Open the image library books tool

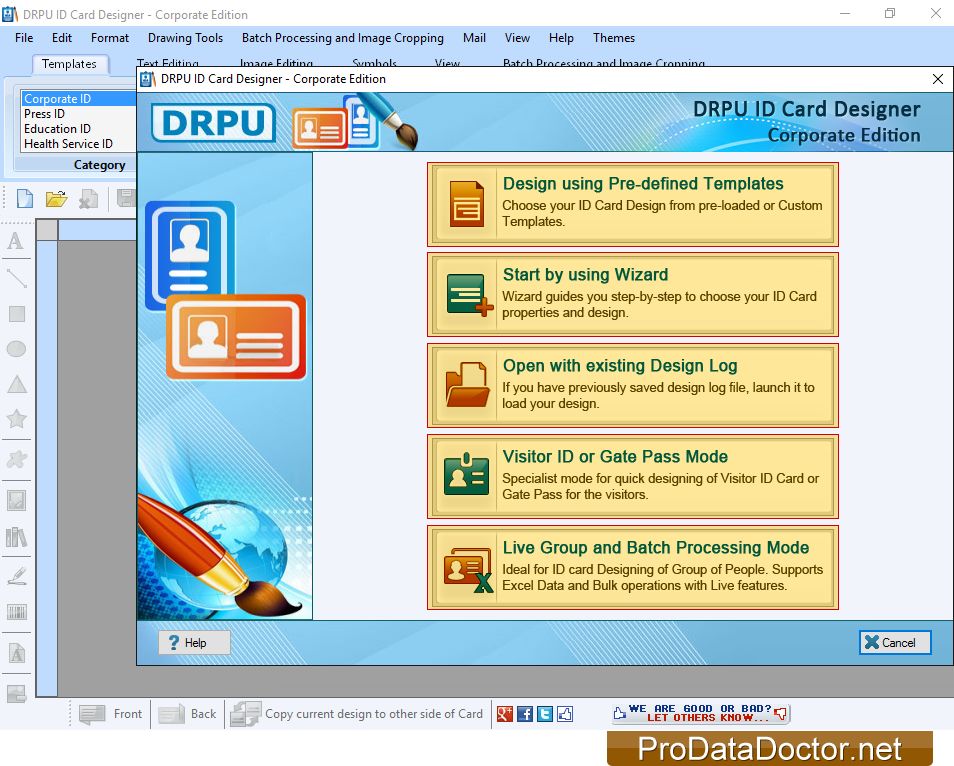pos(16,537)
